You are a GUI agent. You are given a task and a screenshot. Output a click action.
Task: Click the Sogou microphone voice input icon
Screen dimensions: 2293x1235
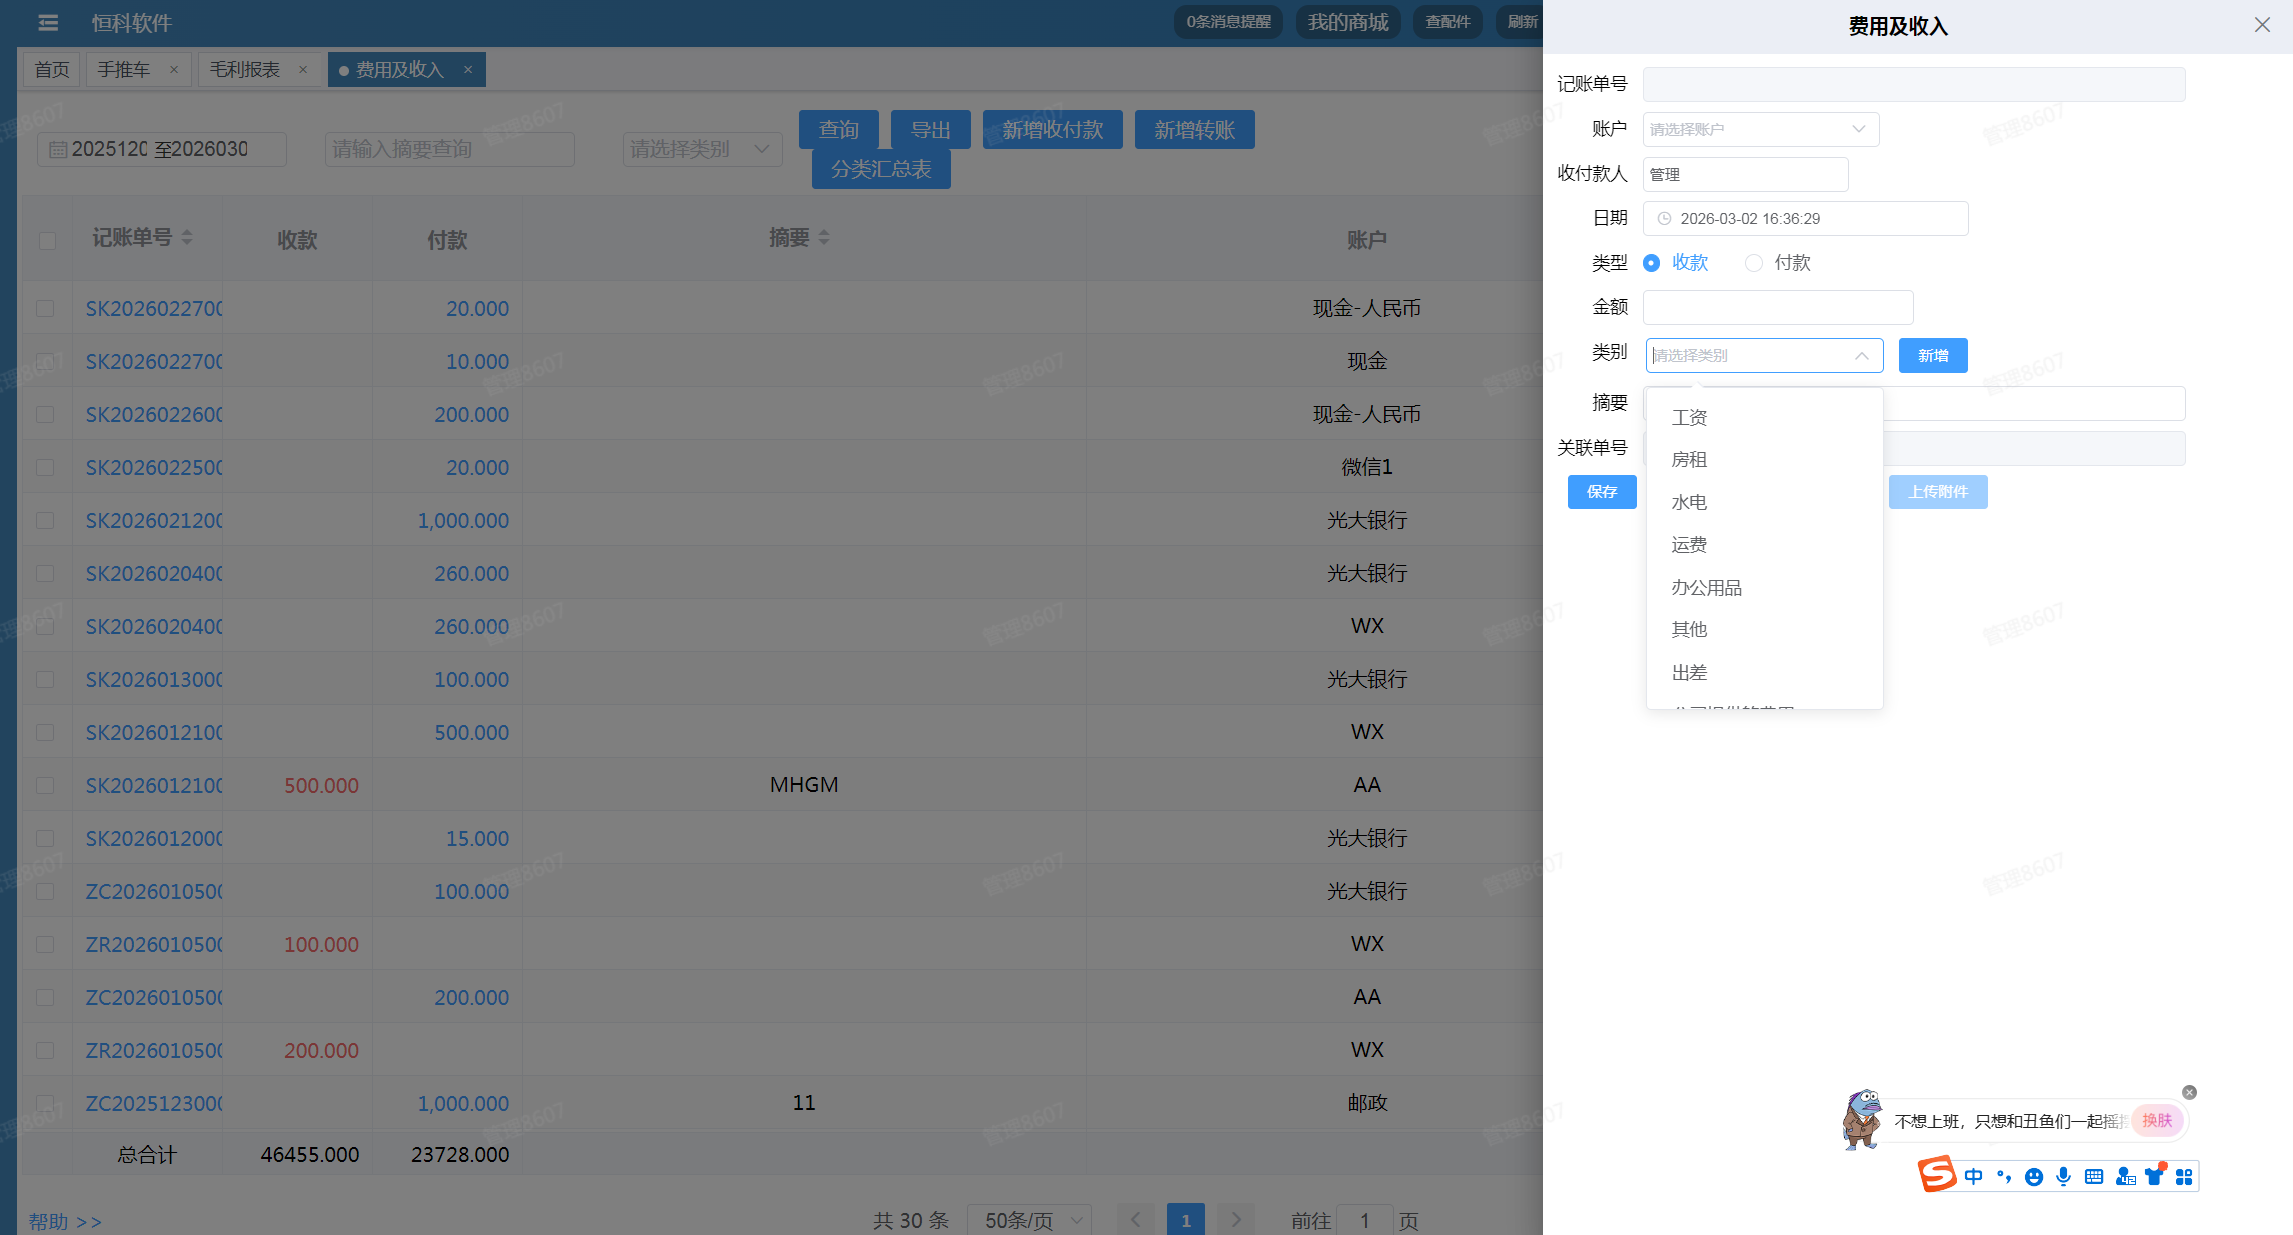click(2063, 1177)
